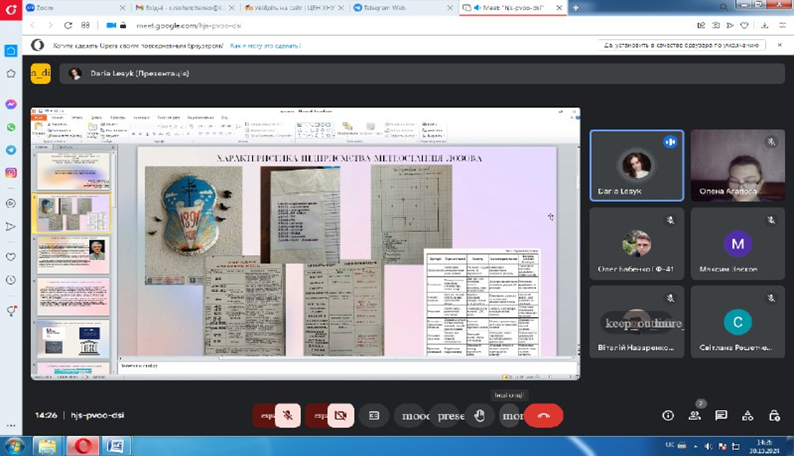The image size is (794, 456).
Task: Open the chat with everyone panel
Action: tap(721, 415)
